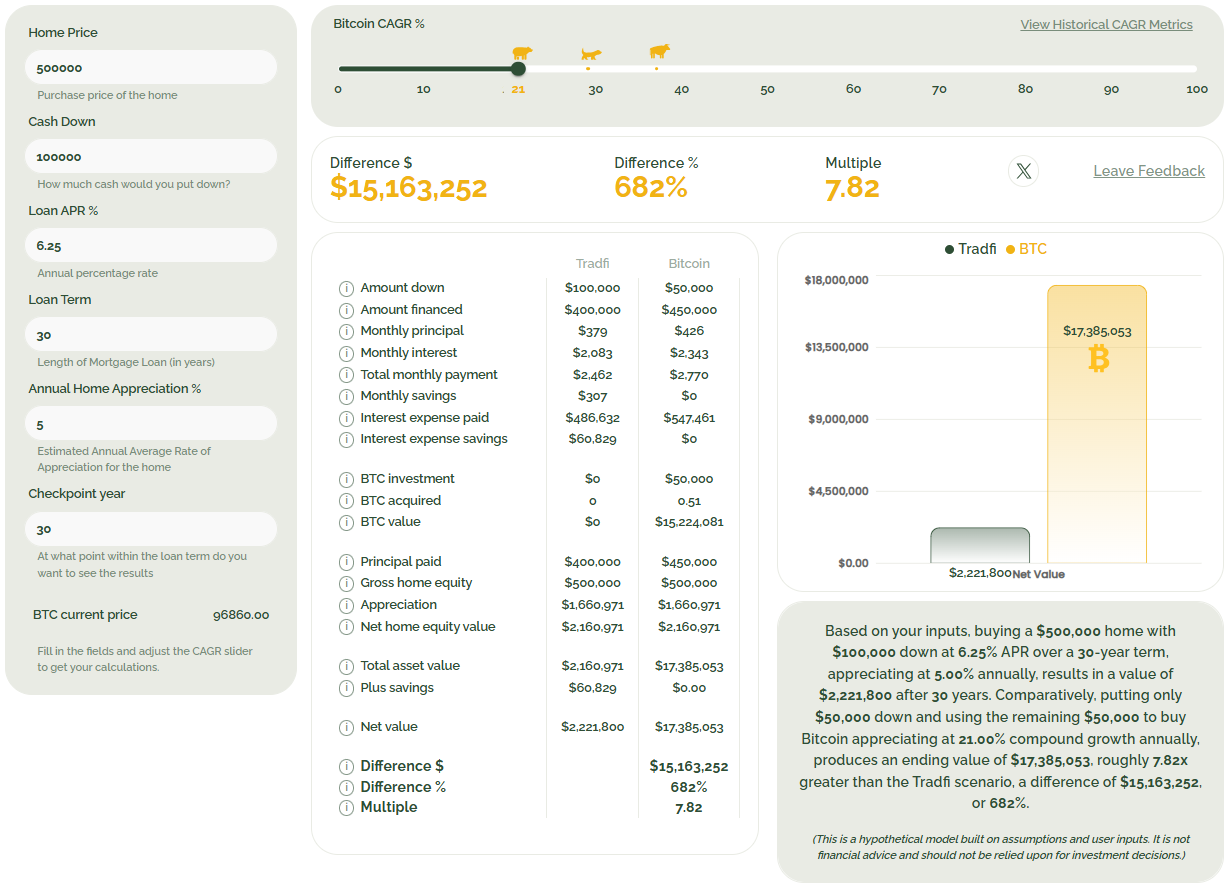Select the middle animal CAGR preset icon
1230x890 pixels.
[591, 55]
